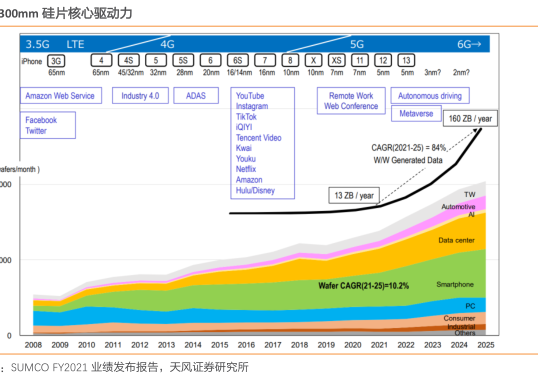Select the iPhone 5S model box
The image size is (538, 377).
tap(183, 60)
